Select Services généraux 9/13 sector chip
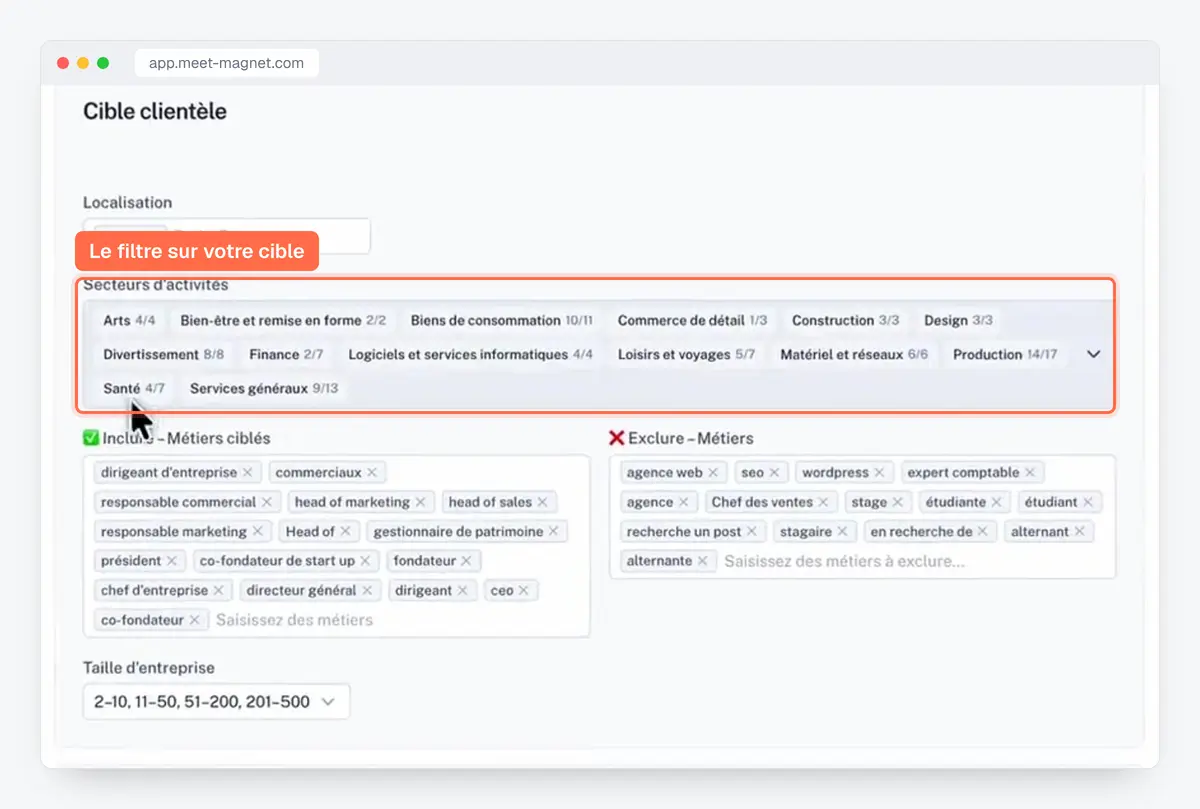The image size is (1200, 809). (264, 388)
